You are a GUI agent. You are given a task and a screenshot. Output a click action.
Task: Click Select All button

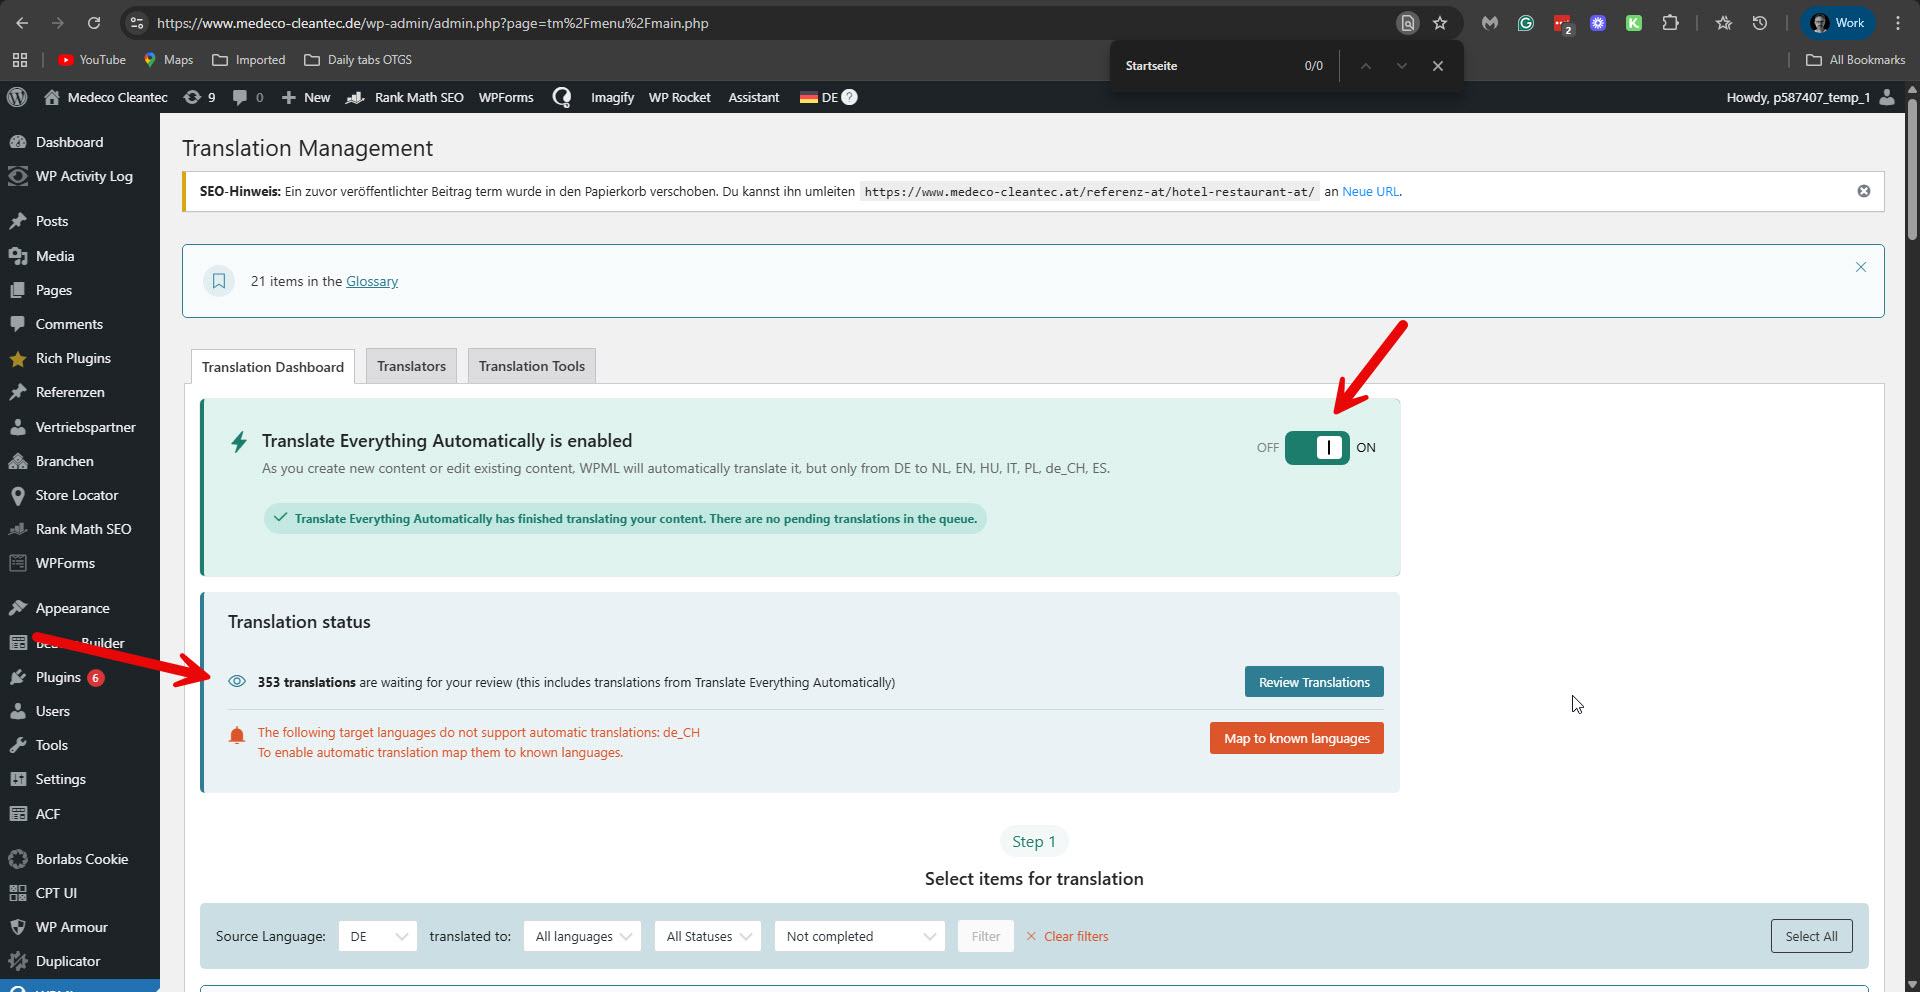tap(1812, 936)
